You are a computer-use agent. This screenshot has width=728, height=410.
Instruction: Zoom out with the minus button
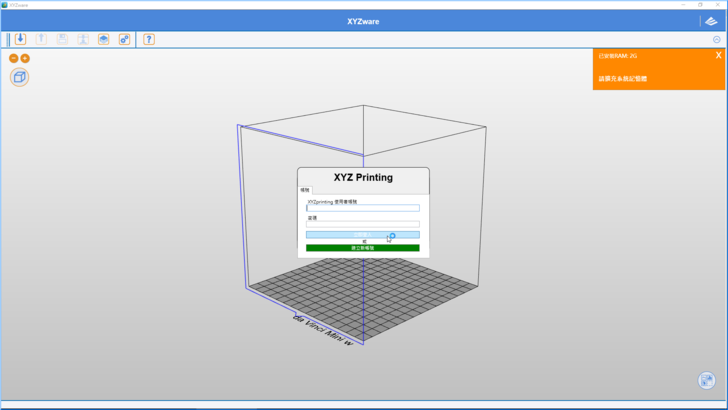[13, 58]
